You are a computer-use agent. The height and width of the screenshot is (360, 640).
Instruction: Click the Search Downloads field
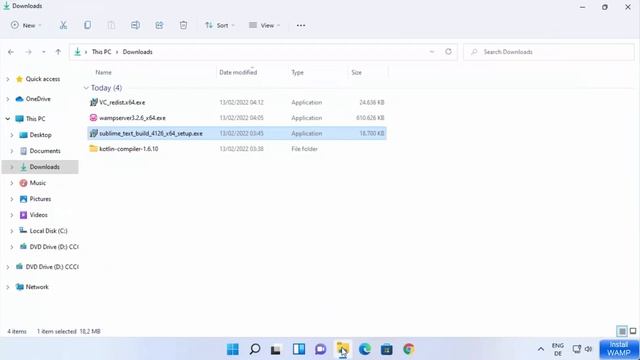point(549,52)
